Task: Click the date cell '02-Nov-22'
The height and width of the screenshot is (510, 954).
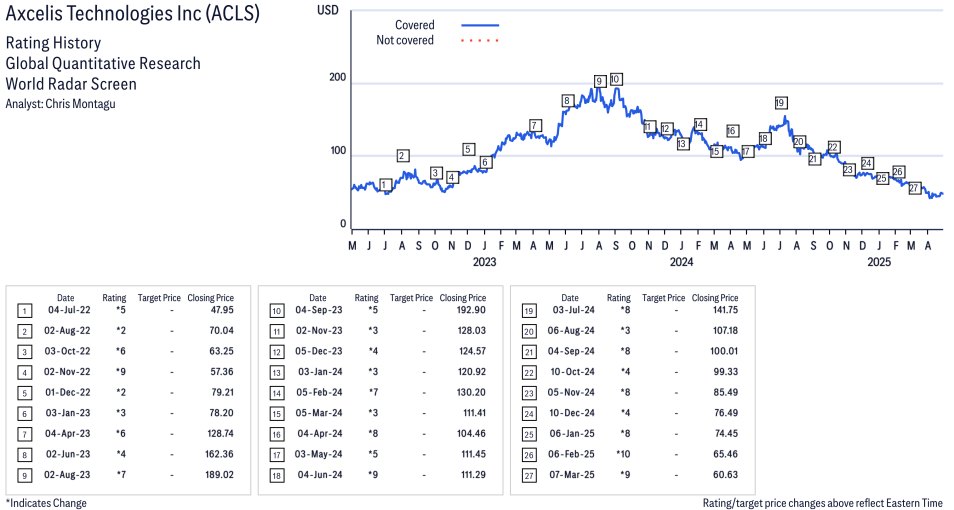Action: (x=67, y=372)
